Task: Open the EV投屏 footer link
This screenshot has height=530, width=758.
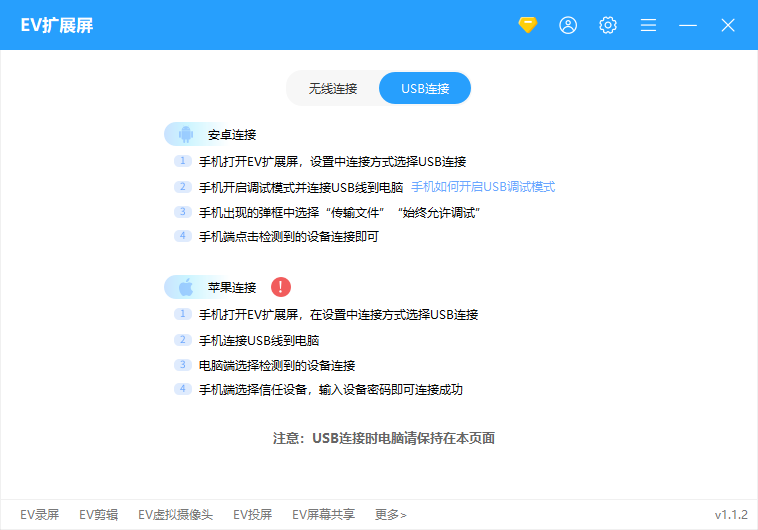Action: [x=252, y=515]
